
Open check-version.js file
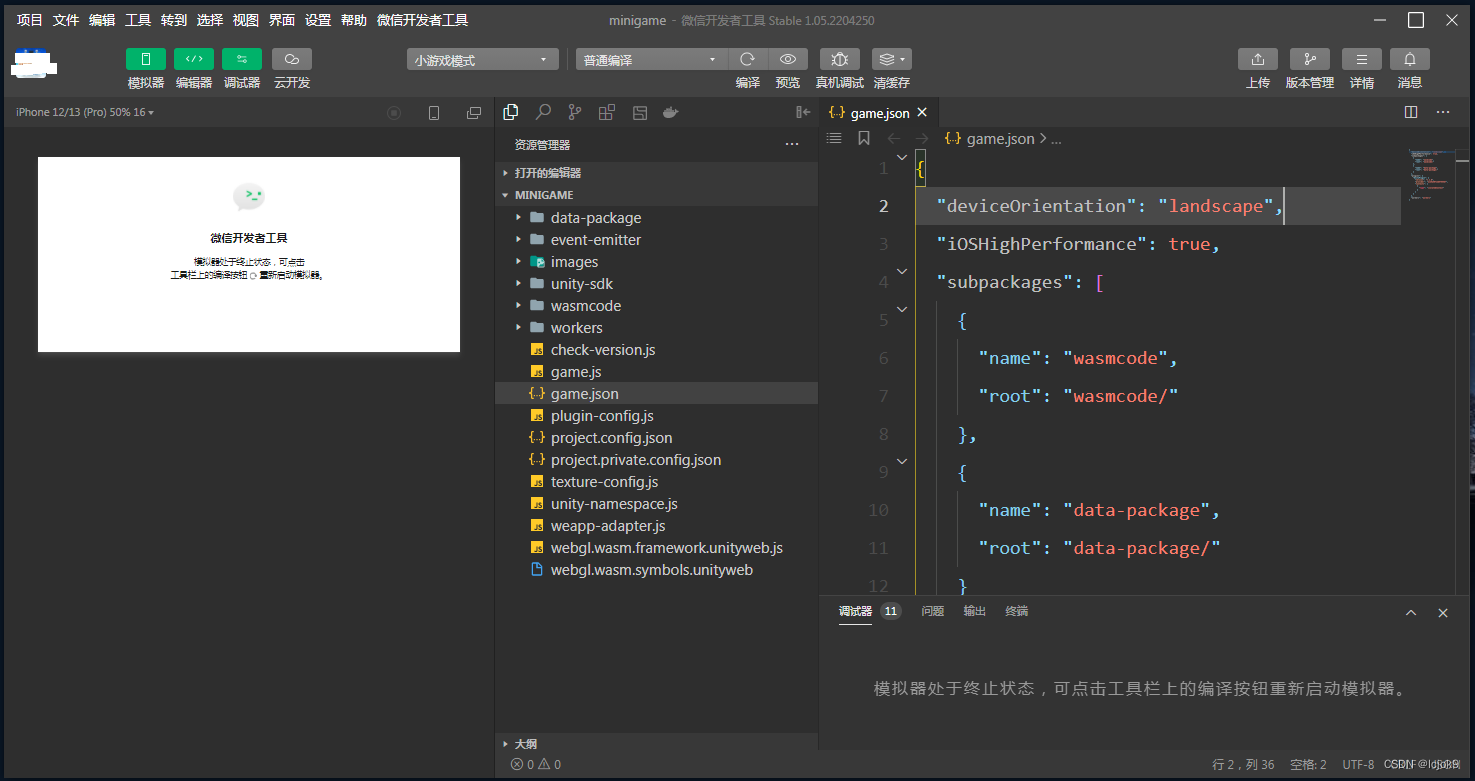click(x=656, y=350)
